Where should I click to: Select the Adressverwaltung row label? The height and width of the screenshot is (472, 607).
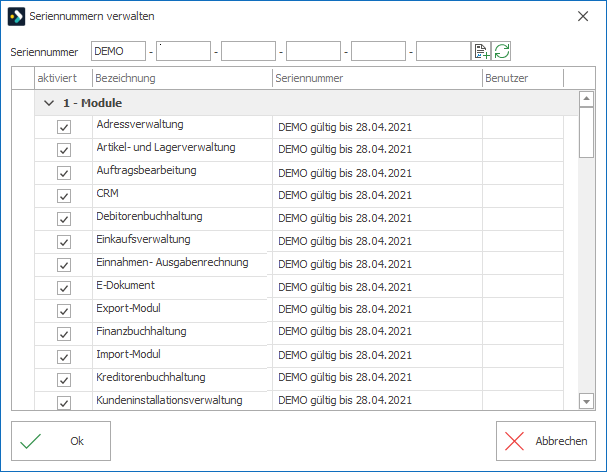[140, 124]
